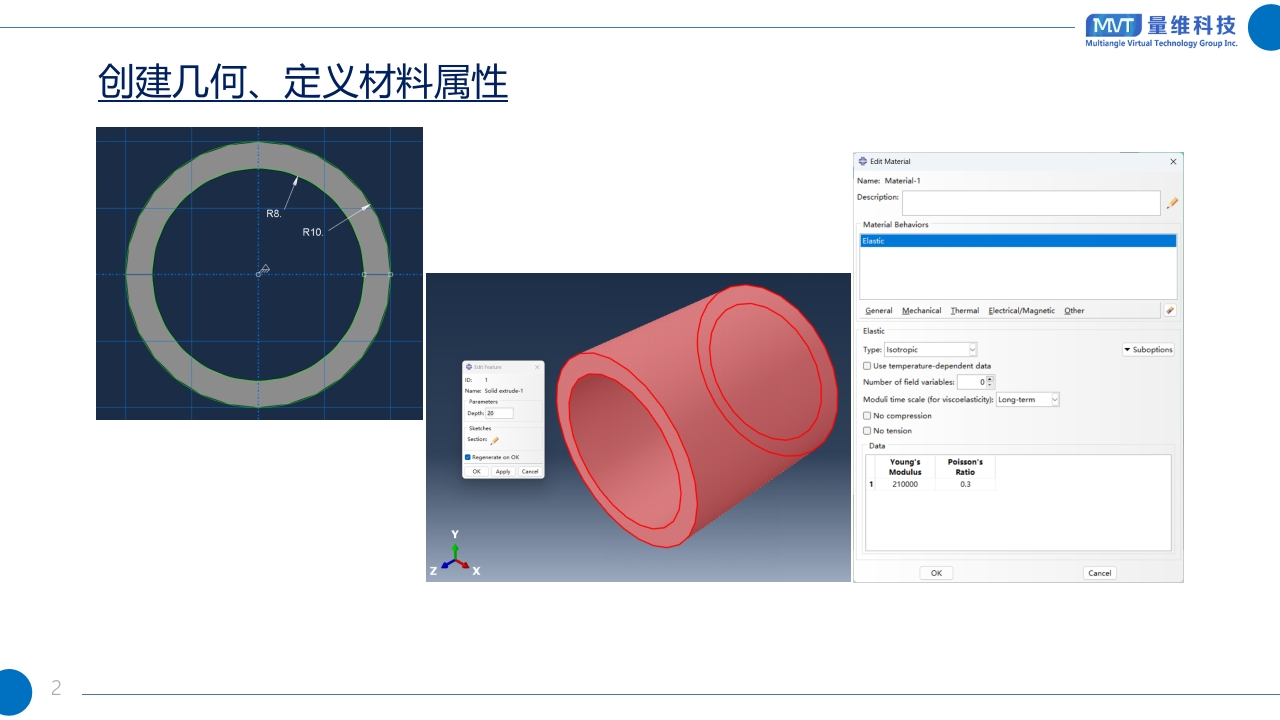Image resolution: width=1280 pixels, height=720 pixels.
Task: Click row number 1 in Data table
Action: tap(871, 484)
